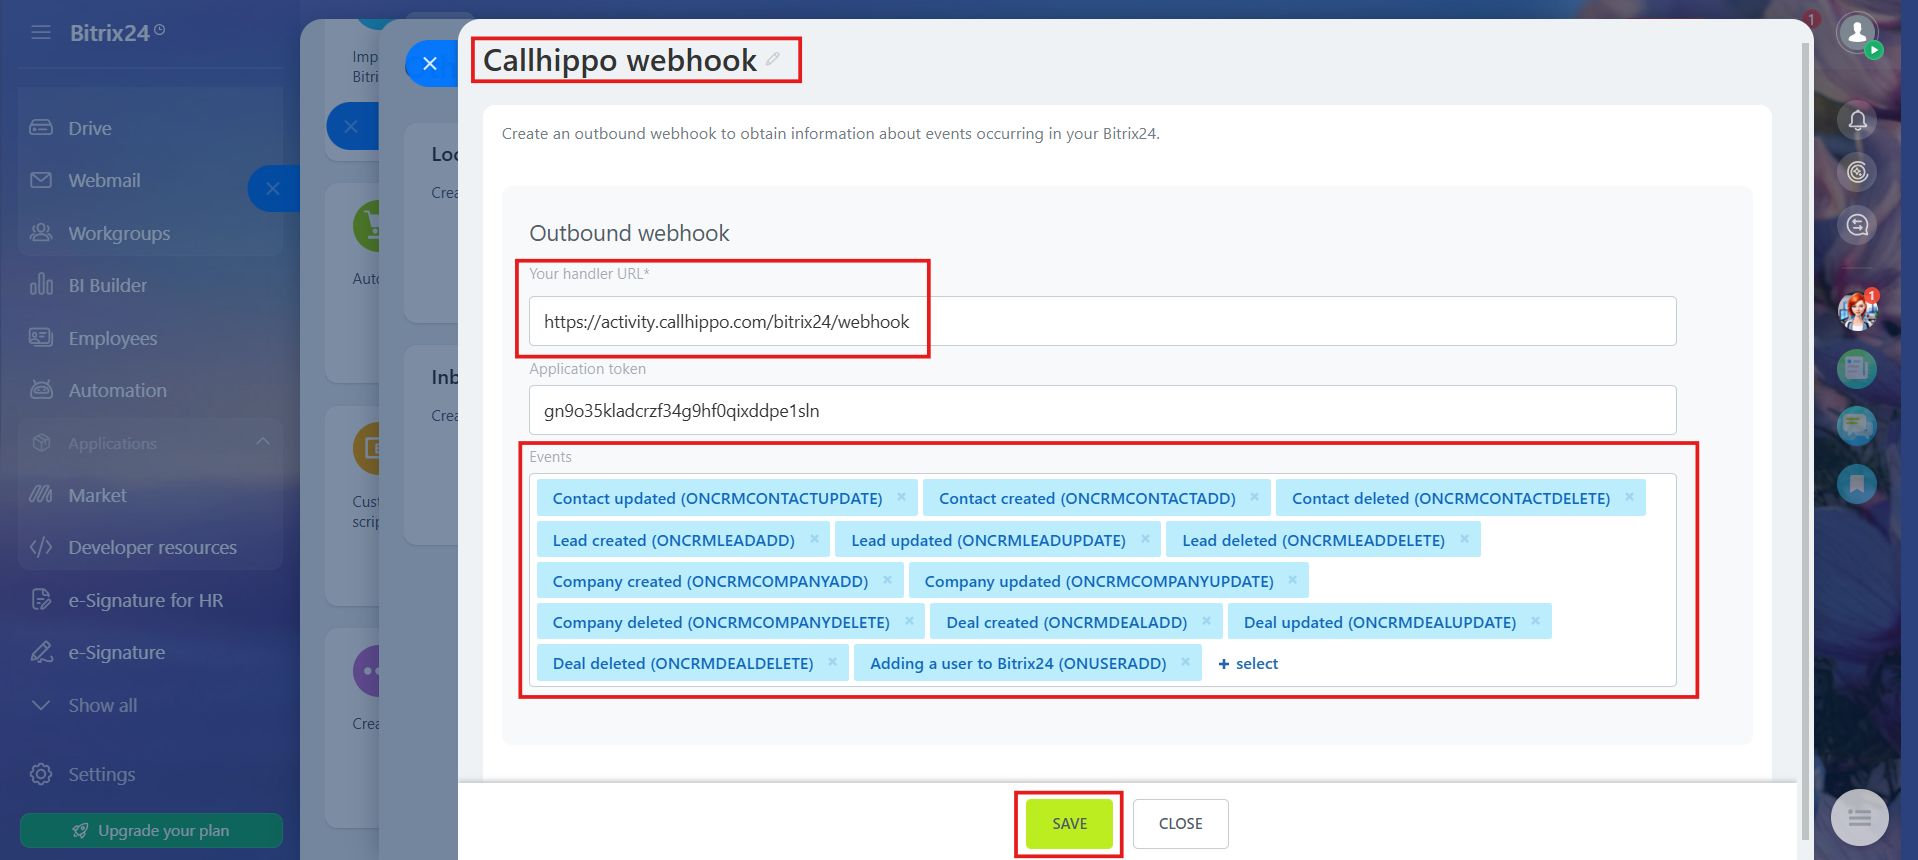Open the hamburger menu beside the Bitrix24 logo

pos(41,33)
